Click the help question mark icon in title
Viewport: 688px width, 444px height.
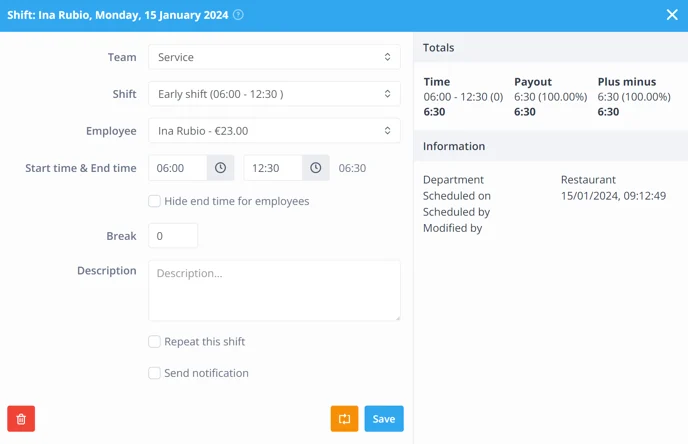(x=238, y=15)
